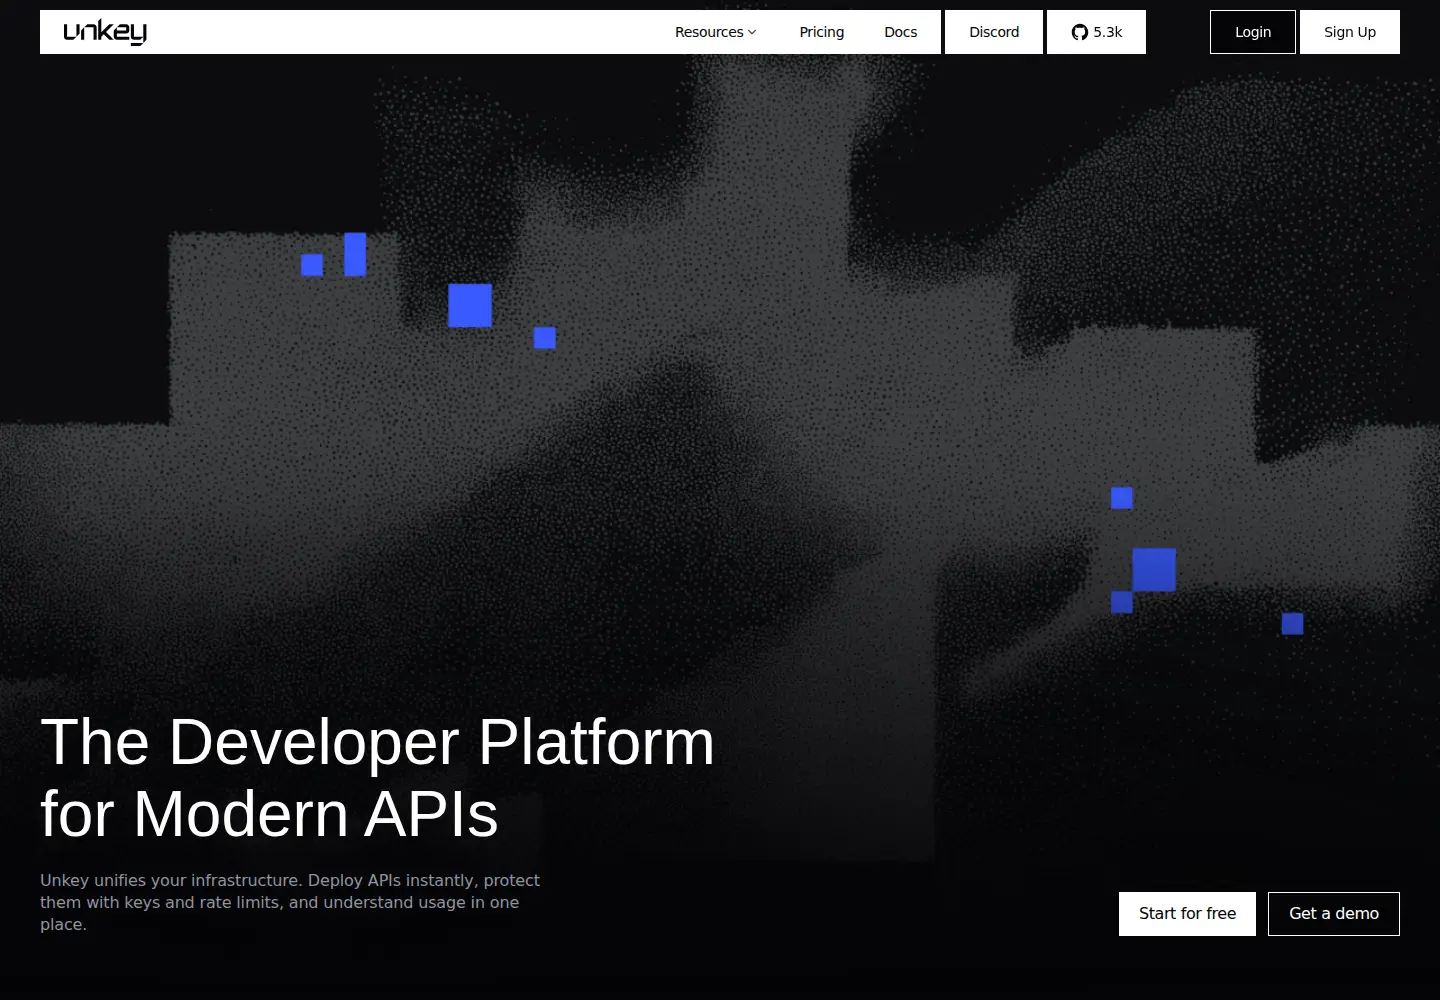Screen dimensions: 1440x1000
Task: Expand the Resources dropdown menu
Action: tap(715, 32)
